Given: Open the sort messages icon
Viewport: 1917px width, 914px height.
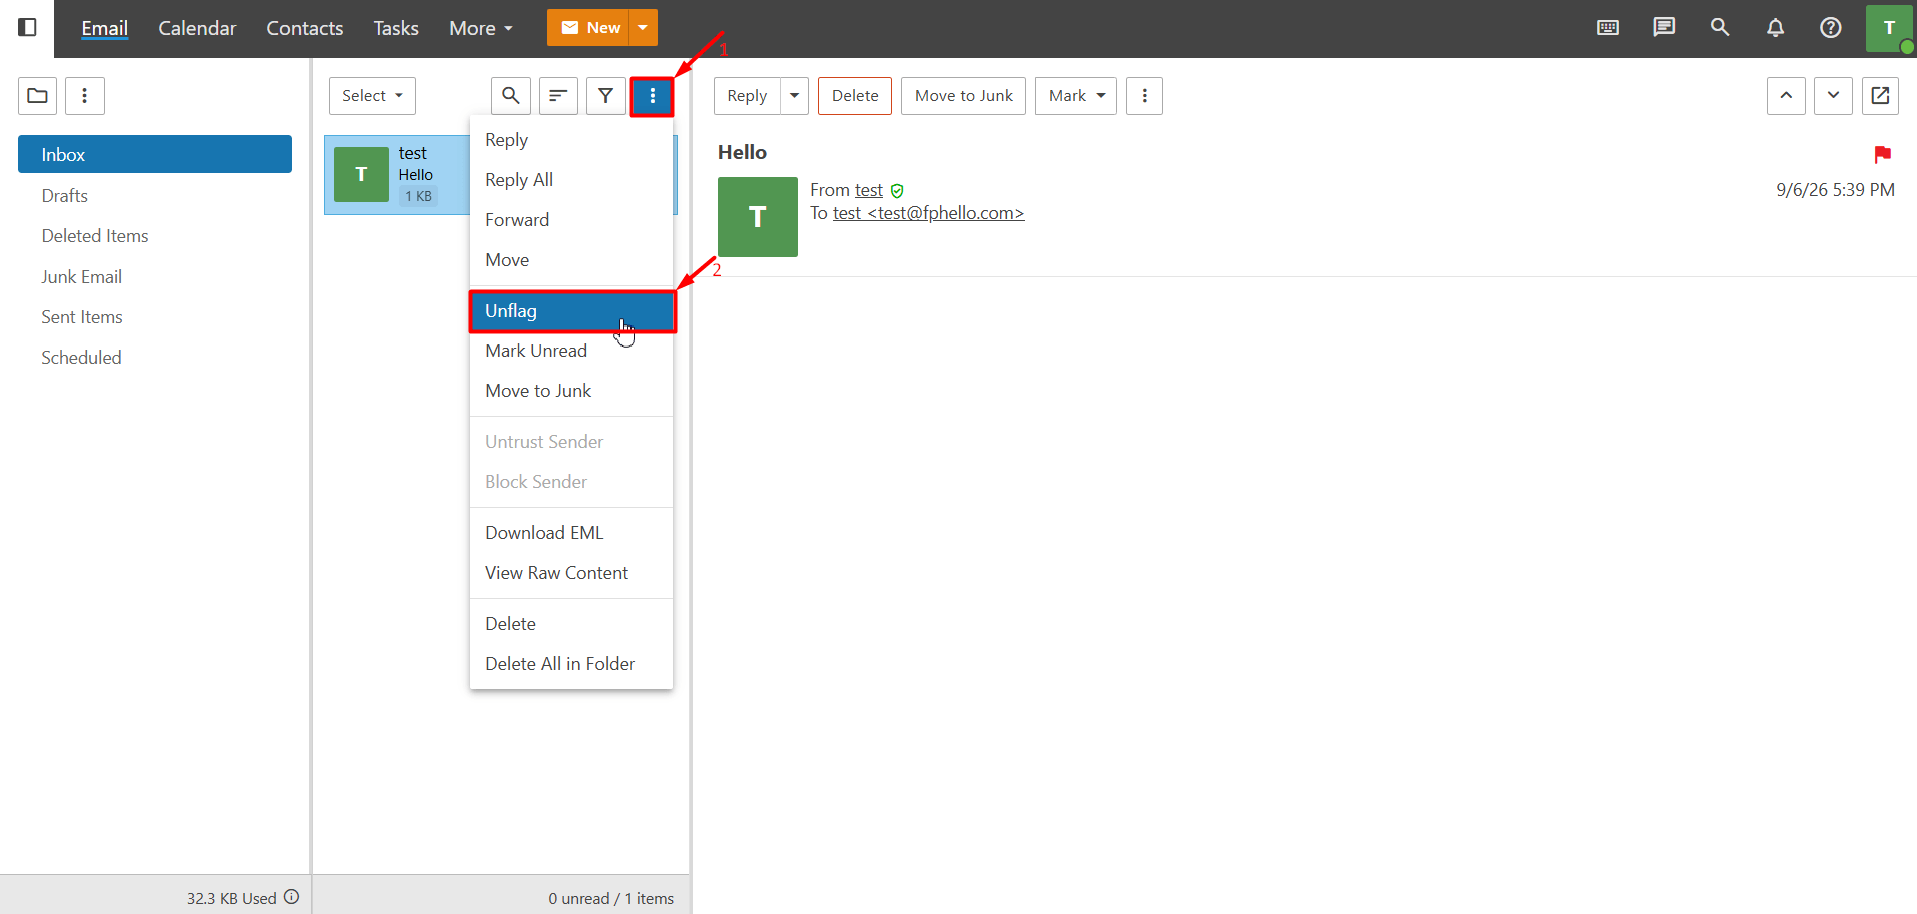Looking at the screenshot, I should click(558, 96).
